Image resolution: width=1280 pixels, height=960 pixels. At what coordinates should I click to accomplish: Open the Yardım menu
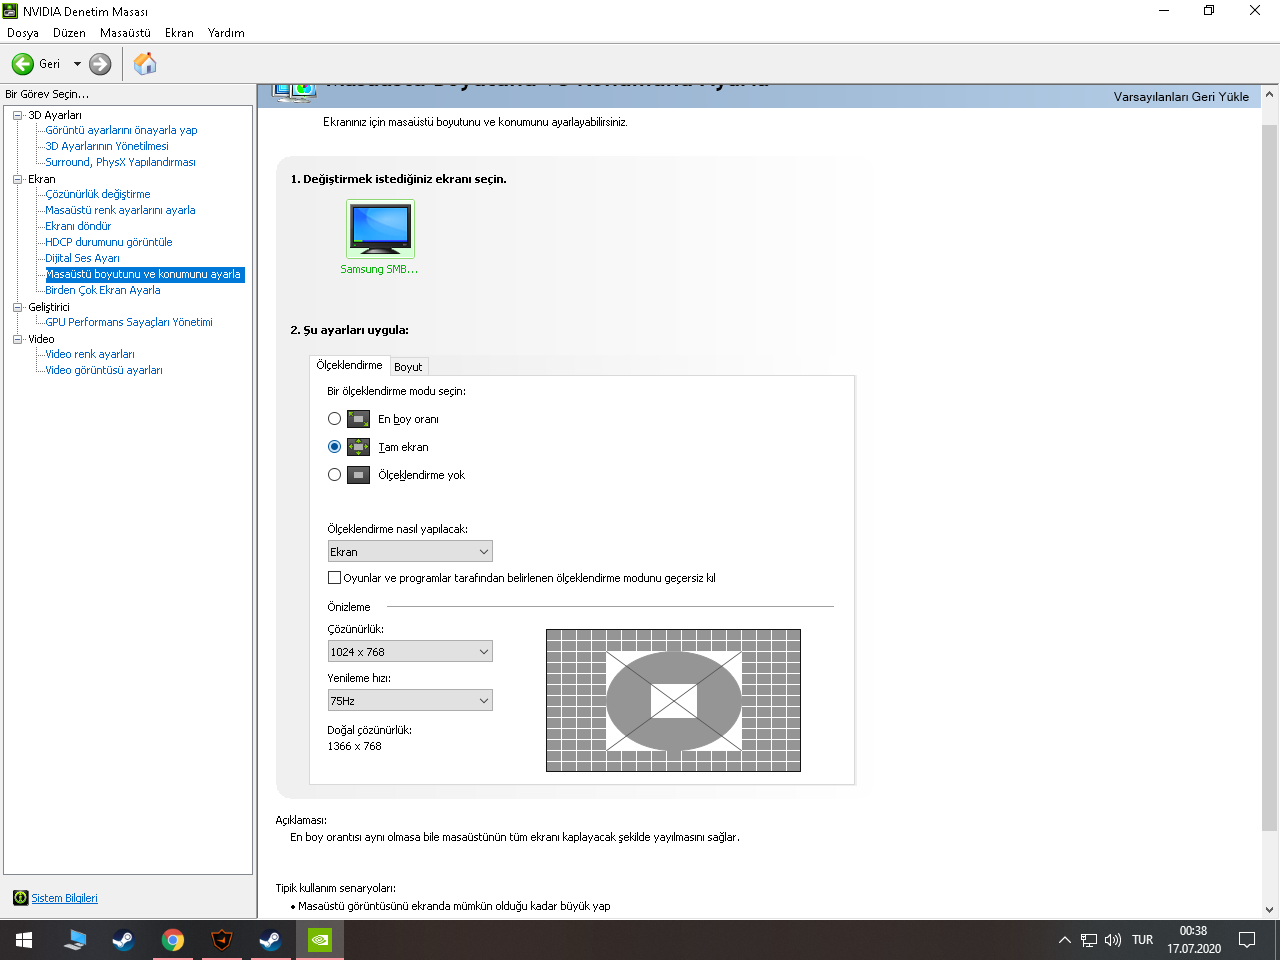(x=226, y=33)
